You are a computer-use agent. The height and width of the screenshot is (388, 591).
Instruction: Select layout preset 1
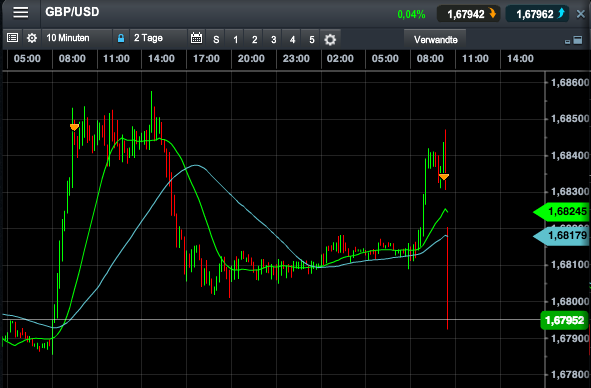tap(236, 39)
